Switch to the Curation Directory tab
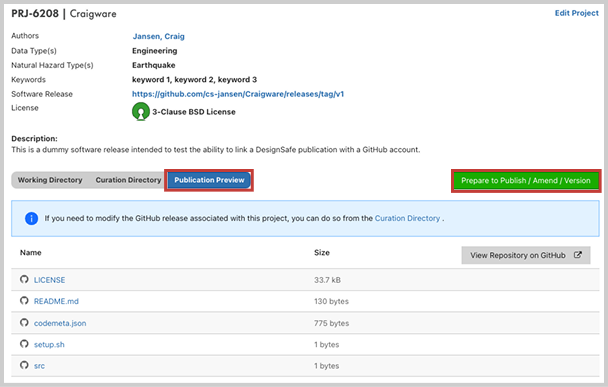 click(128, 180)
